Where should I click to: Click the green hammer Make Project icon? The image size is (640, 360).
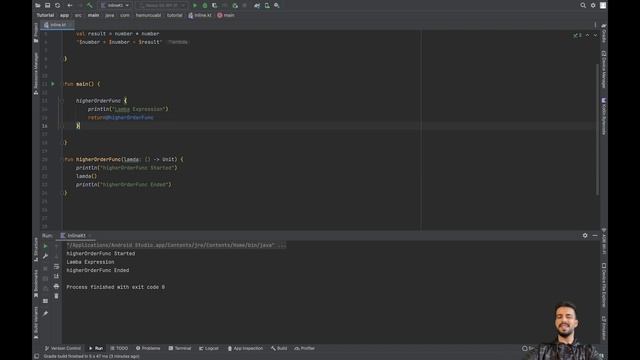(90, 5)
